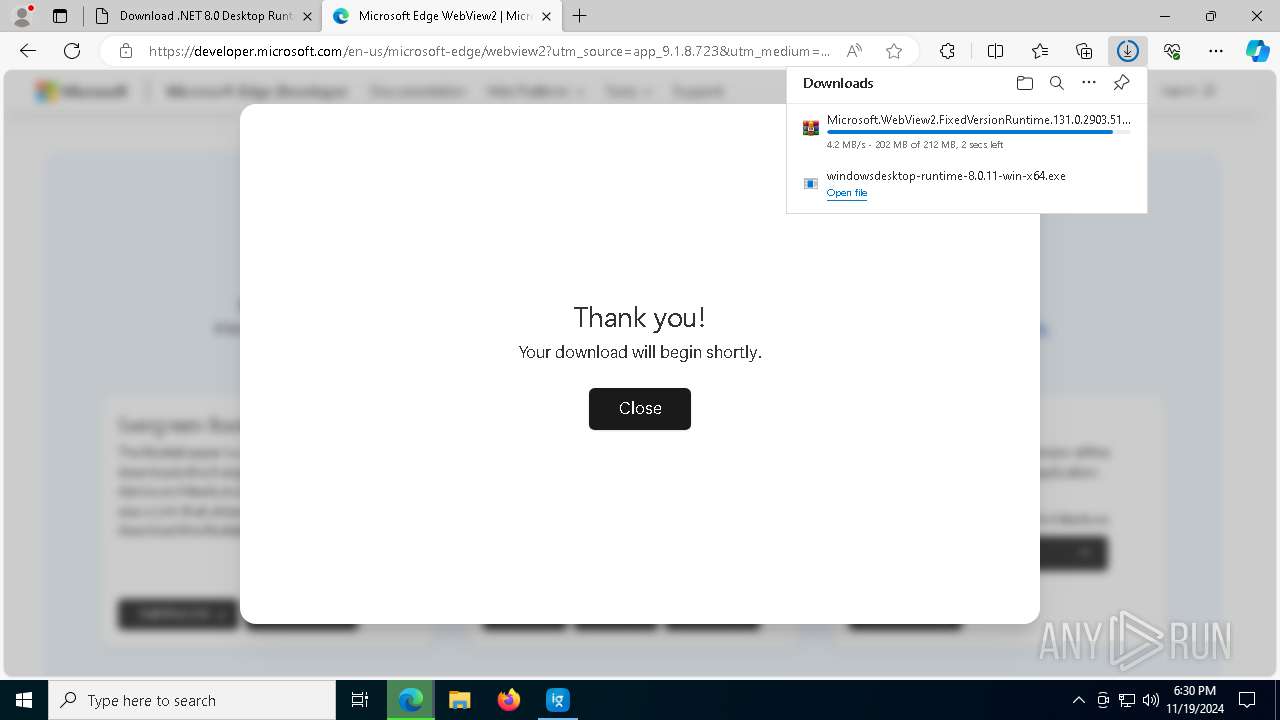
Task: Click the Downloads toolbar button
Action: coord(1127,51)
